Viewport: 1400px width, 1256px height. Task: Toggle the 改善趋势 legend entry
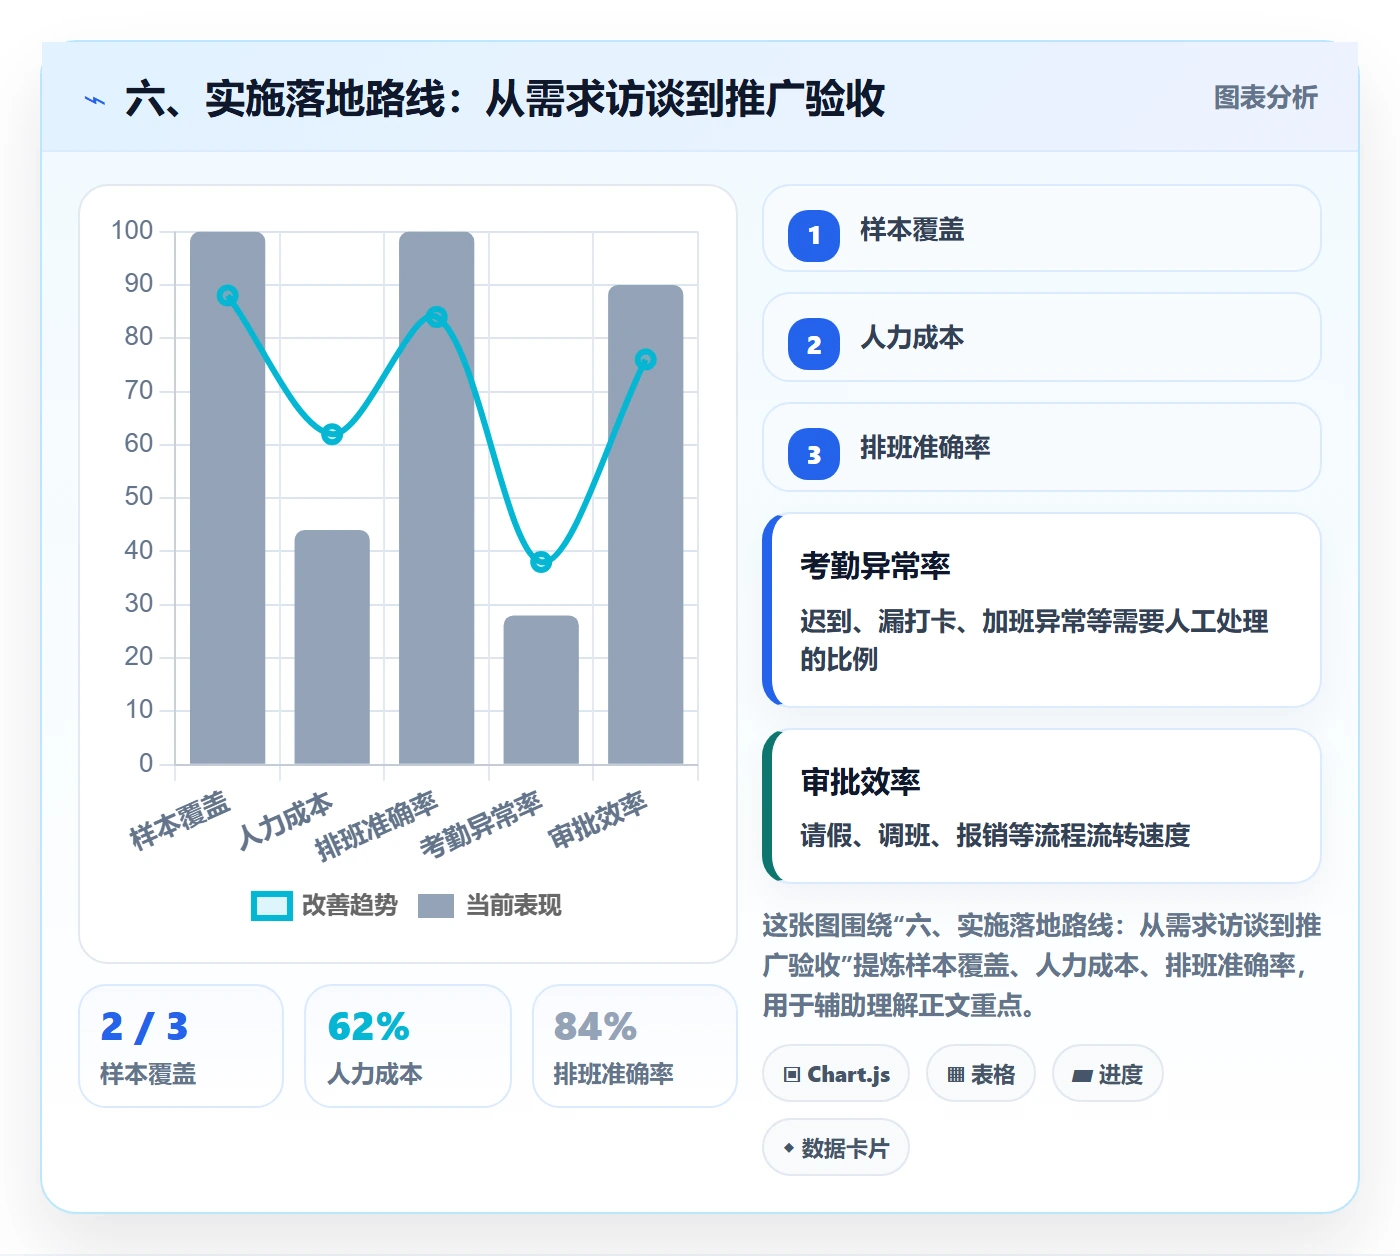tap(325, 905)
